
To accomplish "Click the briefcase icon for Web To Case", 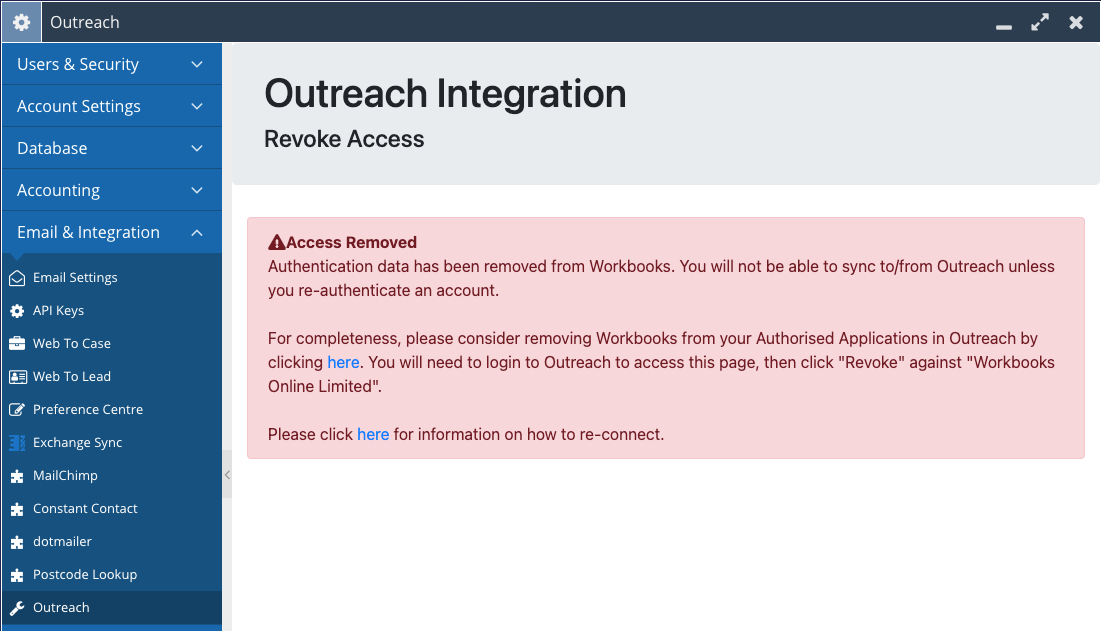I will (17, 344).
